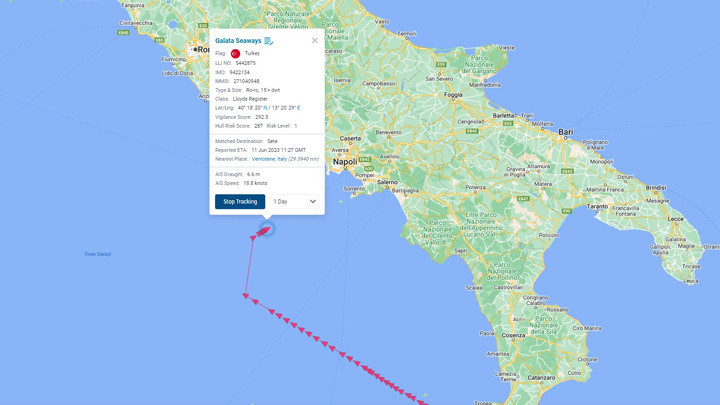Click the blue E longitude indicator
720x405 pixels.
pos(298,108)
